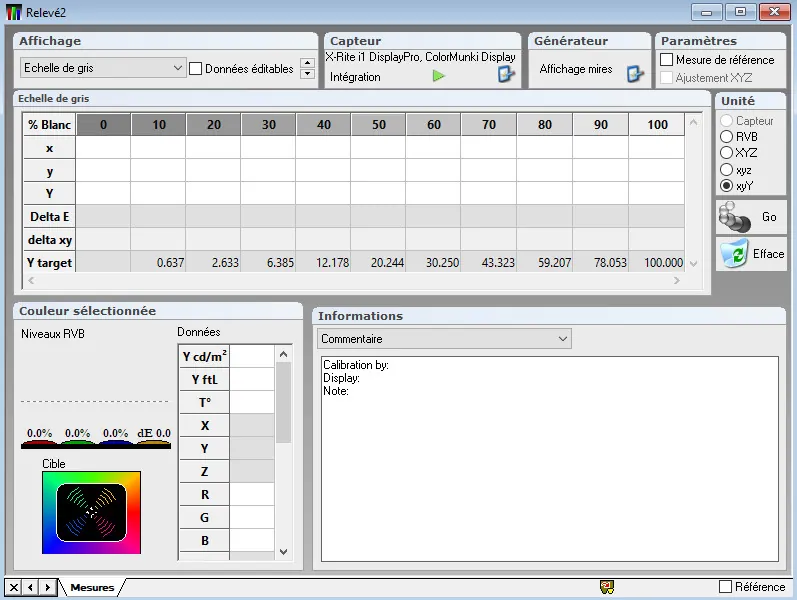Start measurement with the green play icon
Image resolution: width=797 pixels, height=600 pixels.
[x=438, y=76]
